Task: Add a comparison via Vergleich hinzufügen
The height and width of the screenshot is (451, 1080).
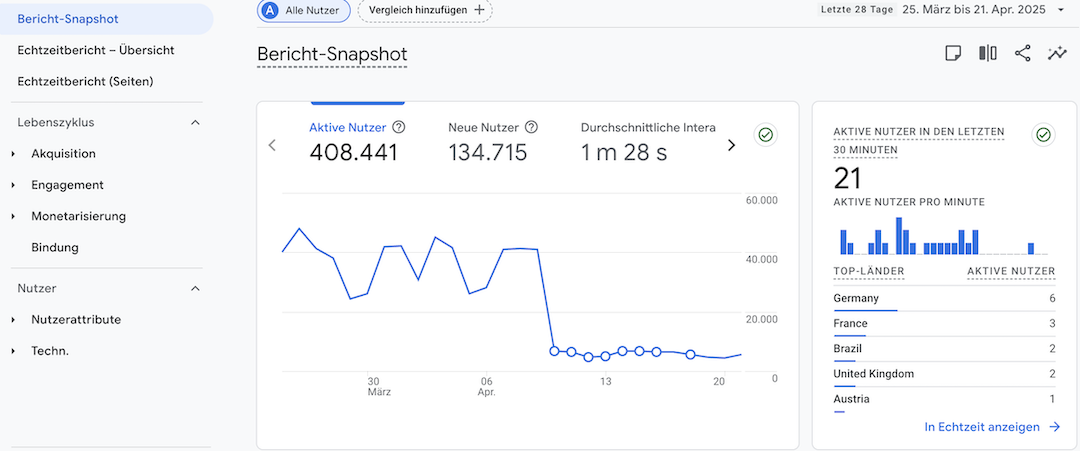Action: (x=425, y=10)
